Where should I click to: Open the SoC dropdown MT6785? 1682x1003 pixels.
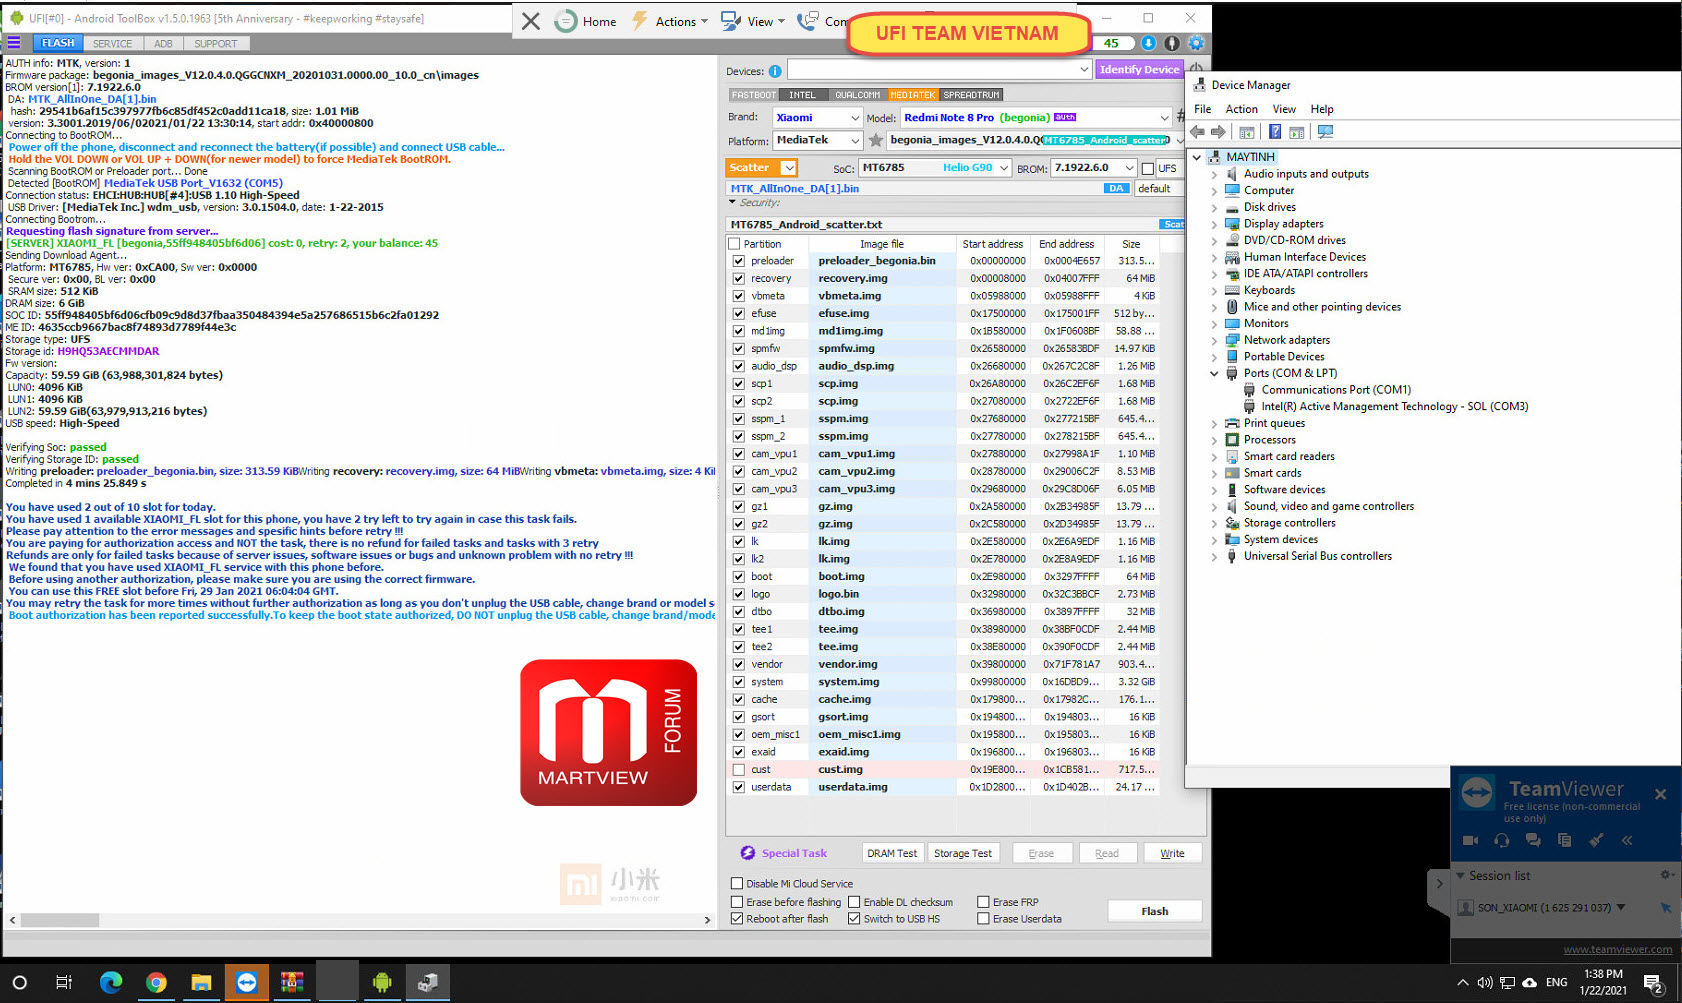tap(935, 168)
